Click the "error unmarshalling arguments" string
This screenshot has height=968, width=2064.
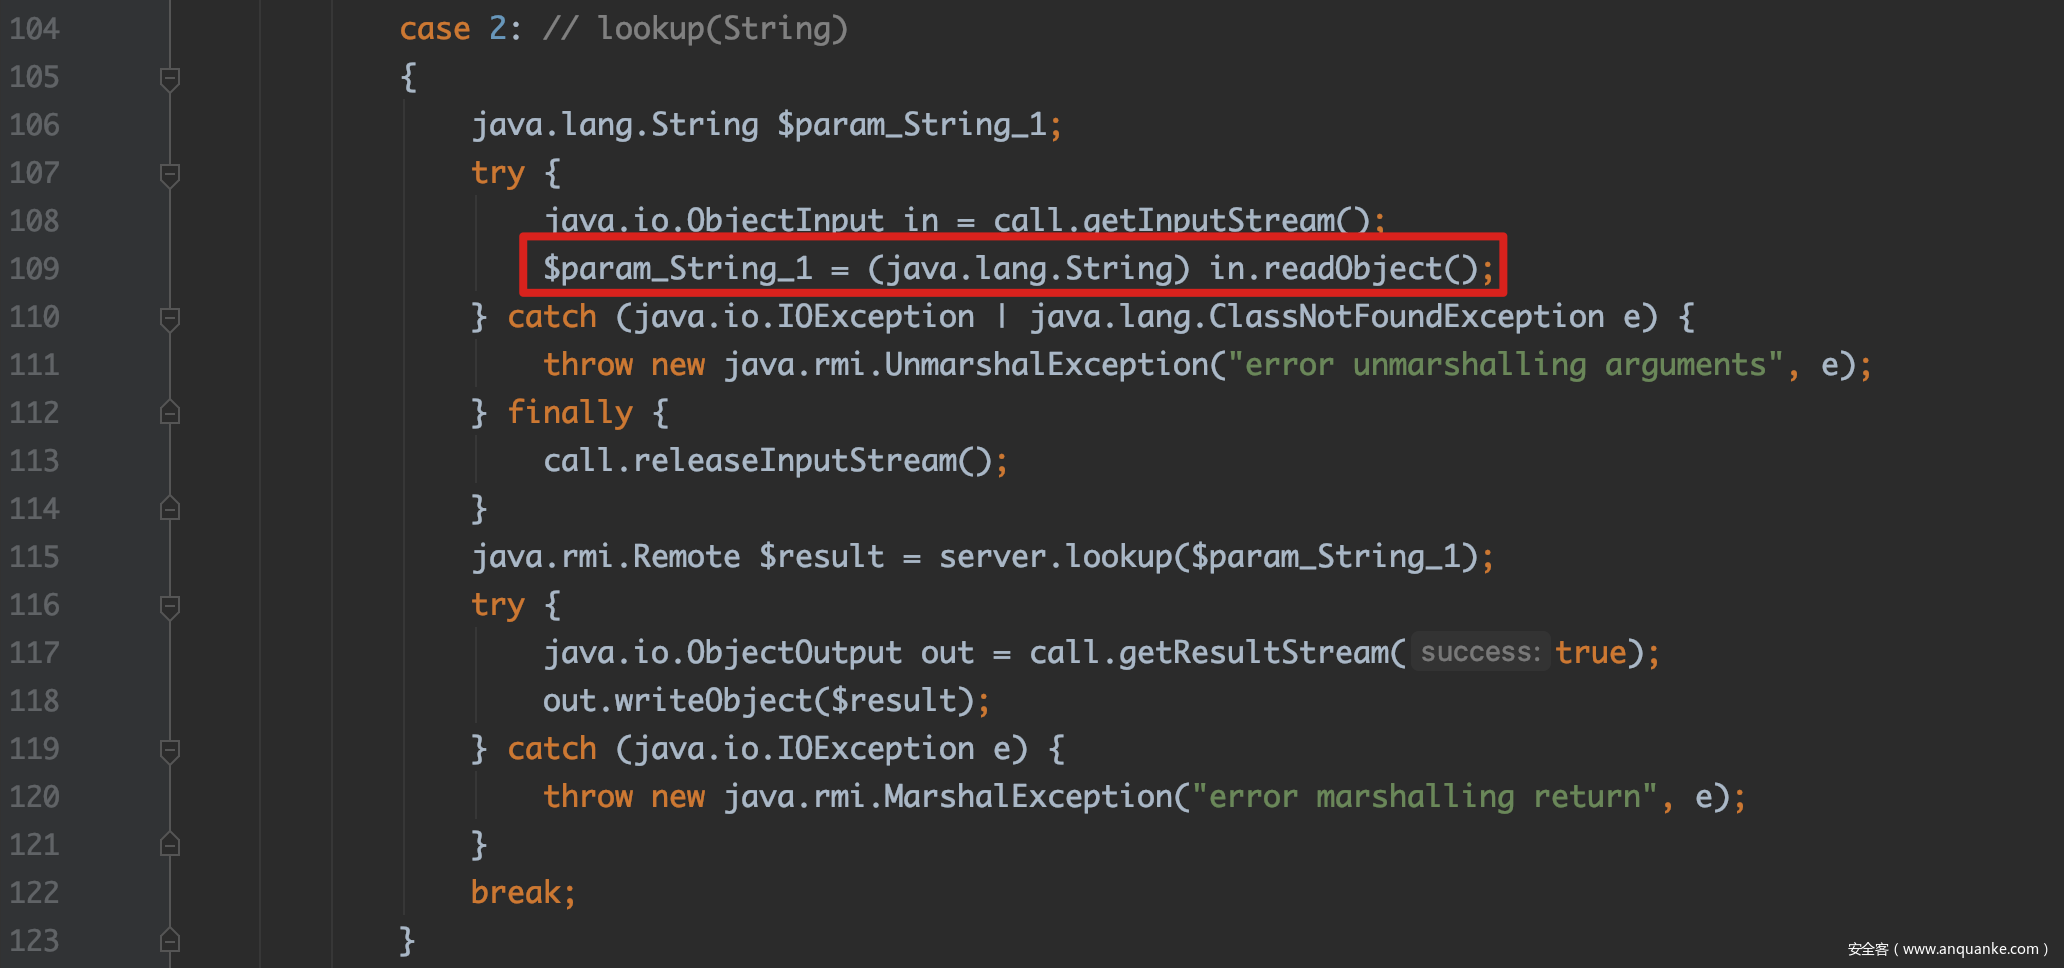(1506, 365)
